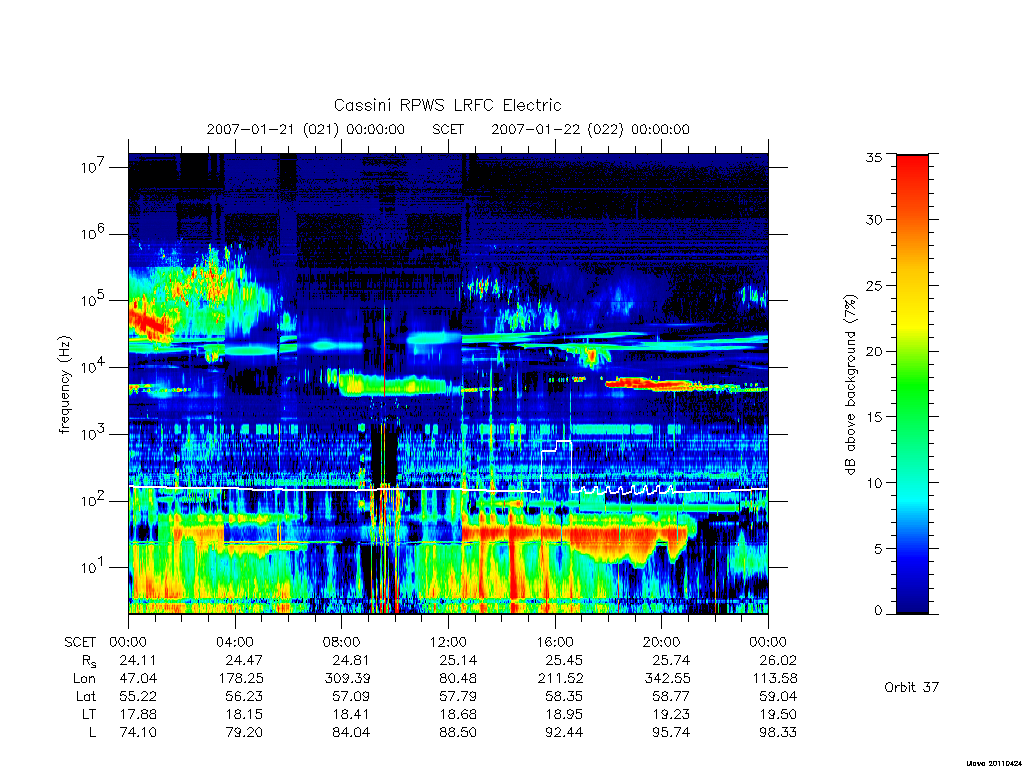Click the 'dB above background (7%)' colorbar label
The height and width of the screenshot is (768, 1024).
tap(850, 385)
